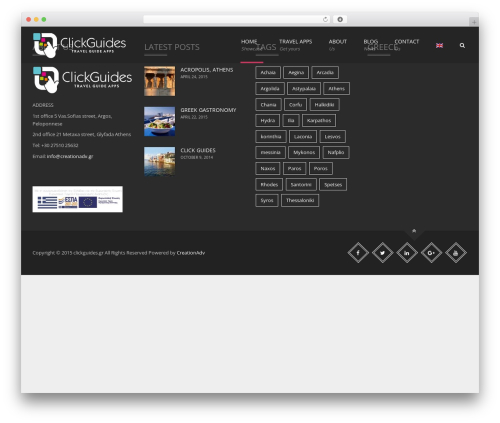
Task: Click the scroll-to-top arrow icon
Action: point(414,231)
